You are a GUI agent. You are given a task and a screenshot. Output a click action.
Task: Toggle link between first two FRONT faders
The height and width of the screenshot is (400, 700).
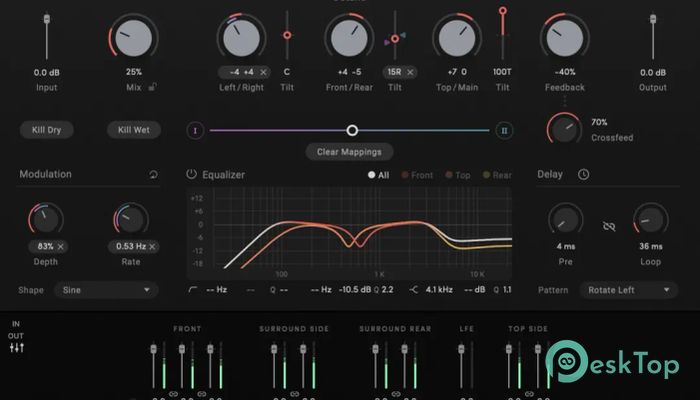(x=173, y=394)
